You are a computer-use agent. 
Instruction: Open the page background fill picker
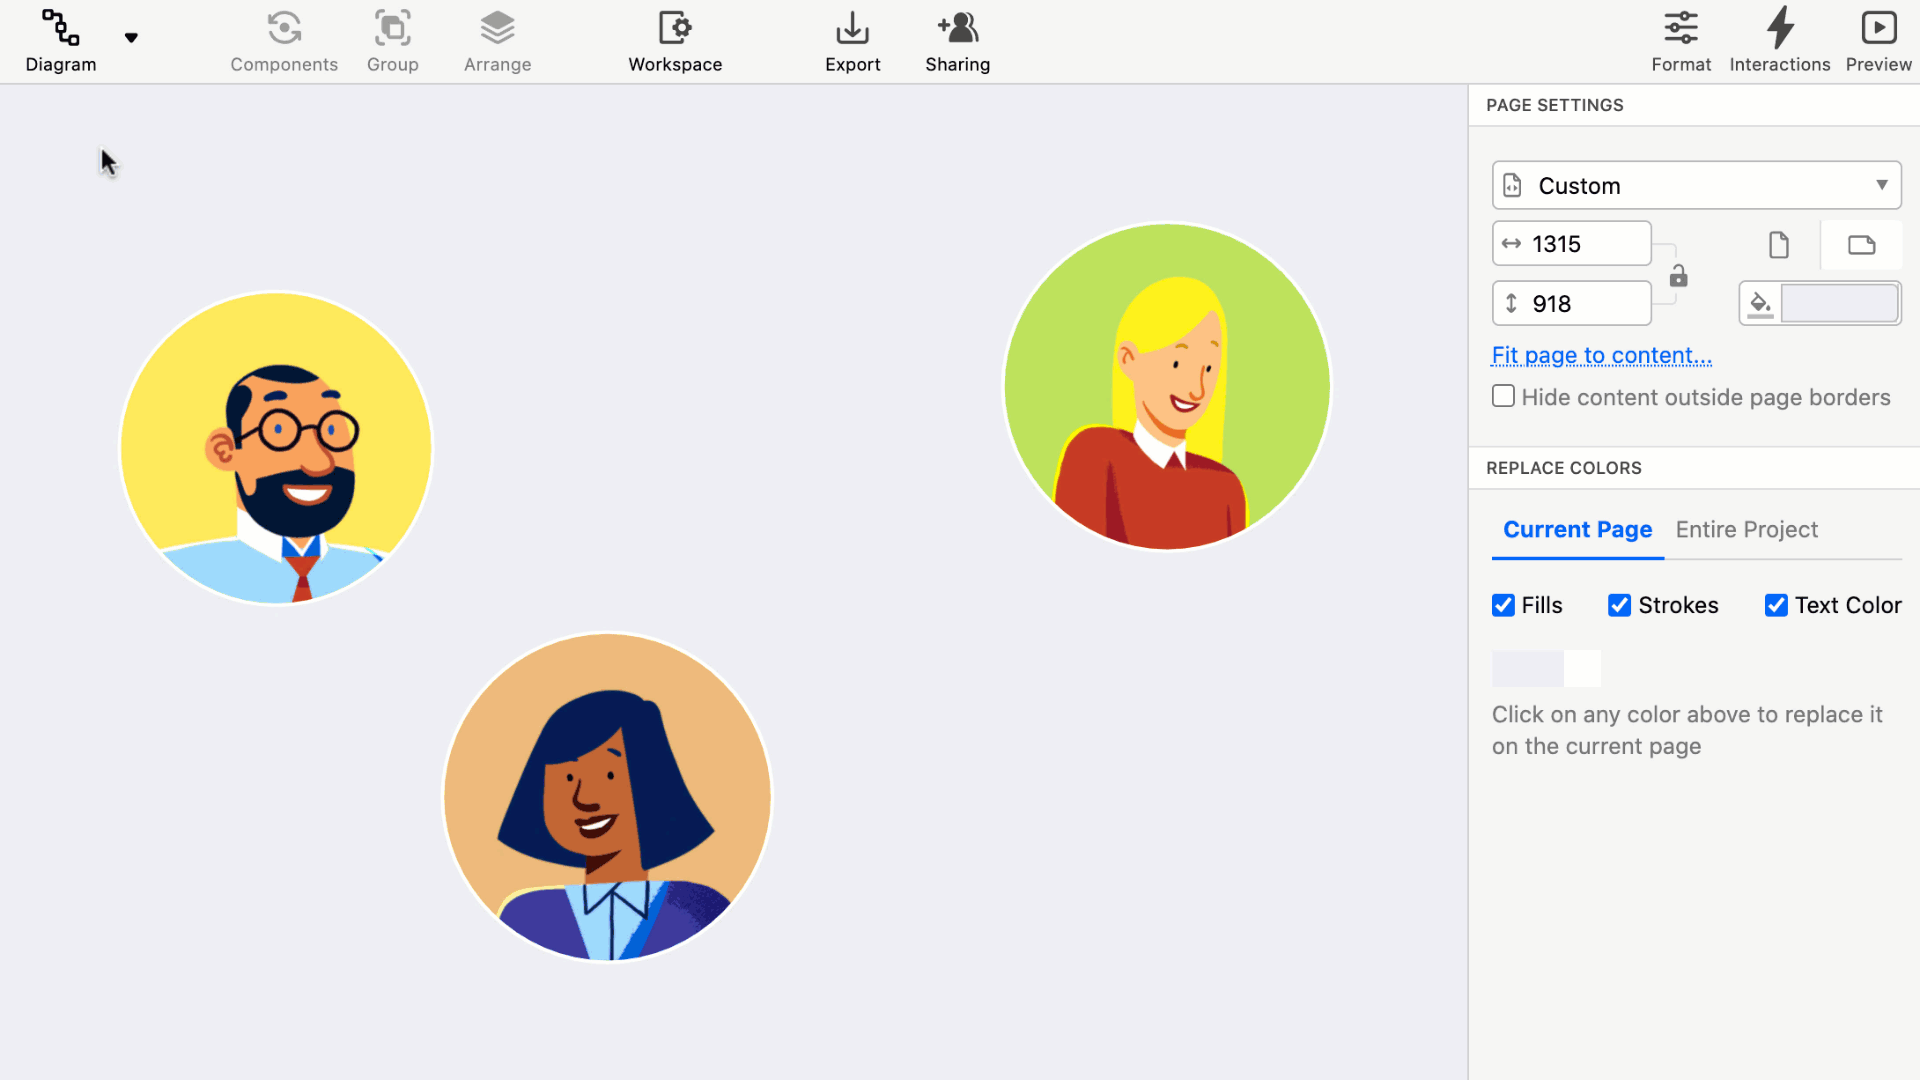click(1838, 303)
